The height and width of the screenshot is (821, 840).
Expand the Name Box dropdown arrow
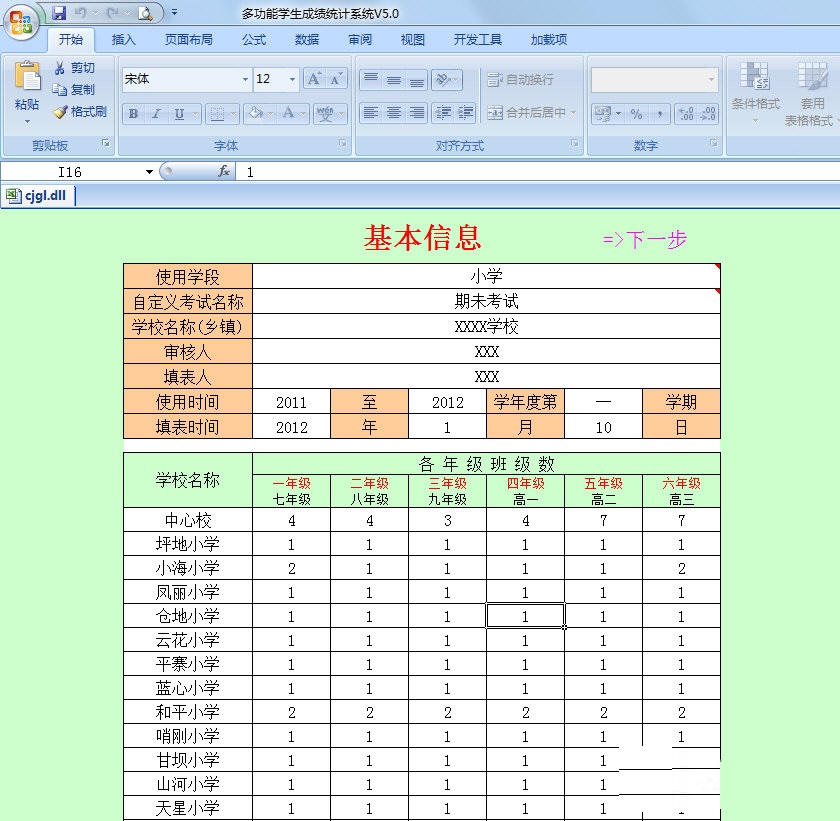click(x=149, y=172)
